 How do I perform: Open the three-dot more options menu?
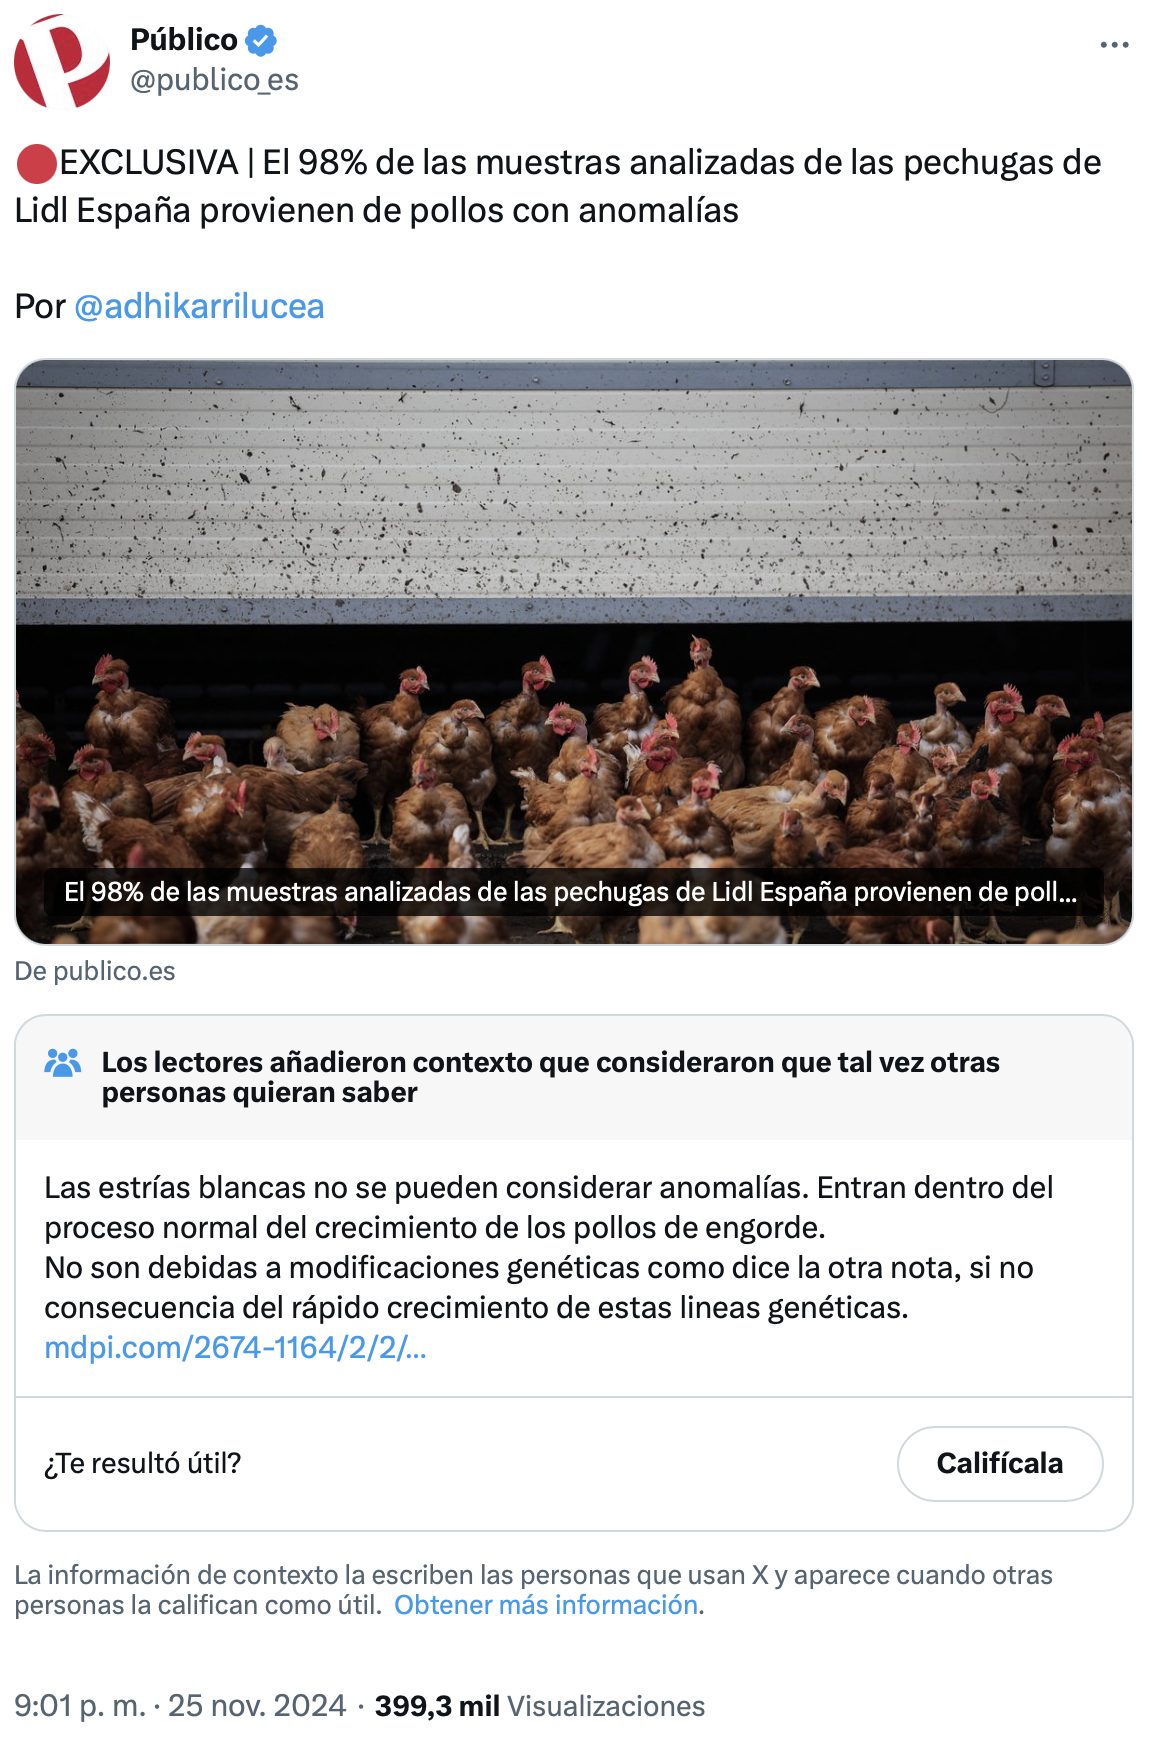click(1113, 45)
